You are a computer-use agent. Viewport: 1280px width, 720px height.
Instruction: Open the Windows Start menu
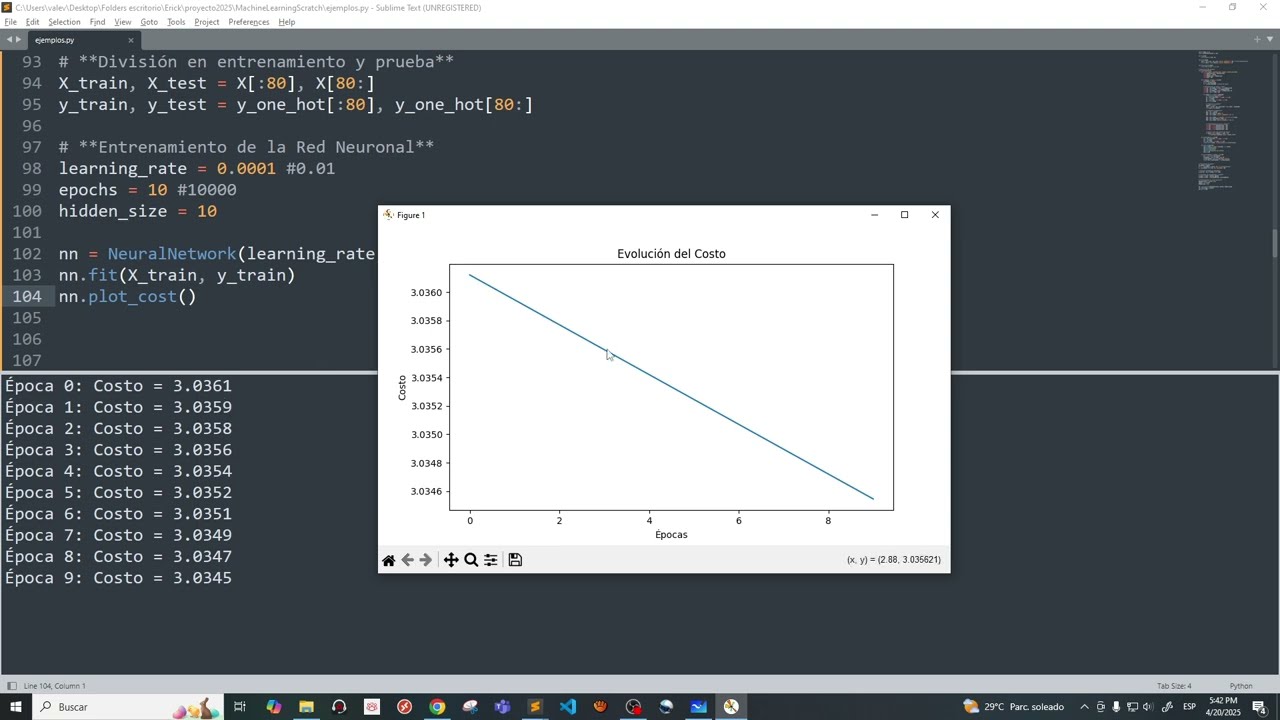[17, 707]
